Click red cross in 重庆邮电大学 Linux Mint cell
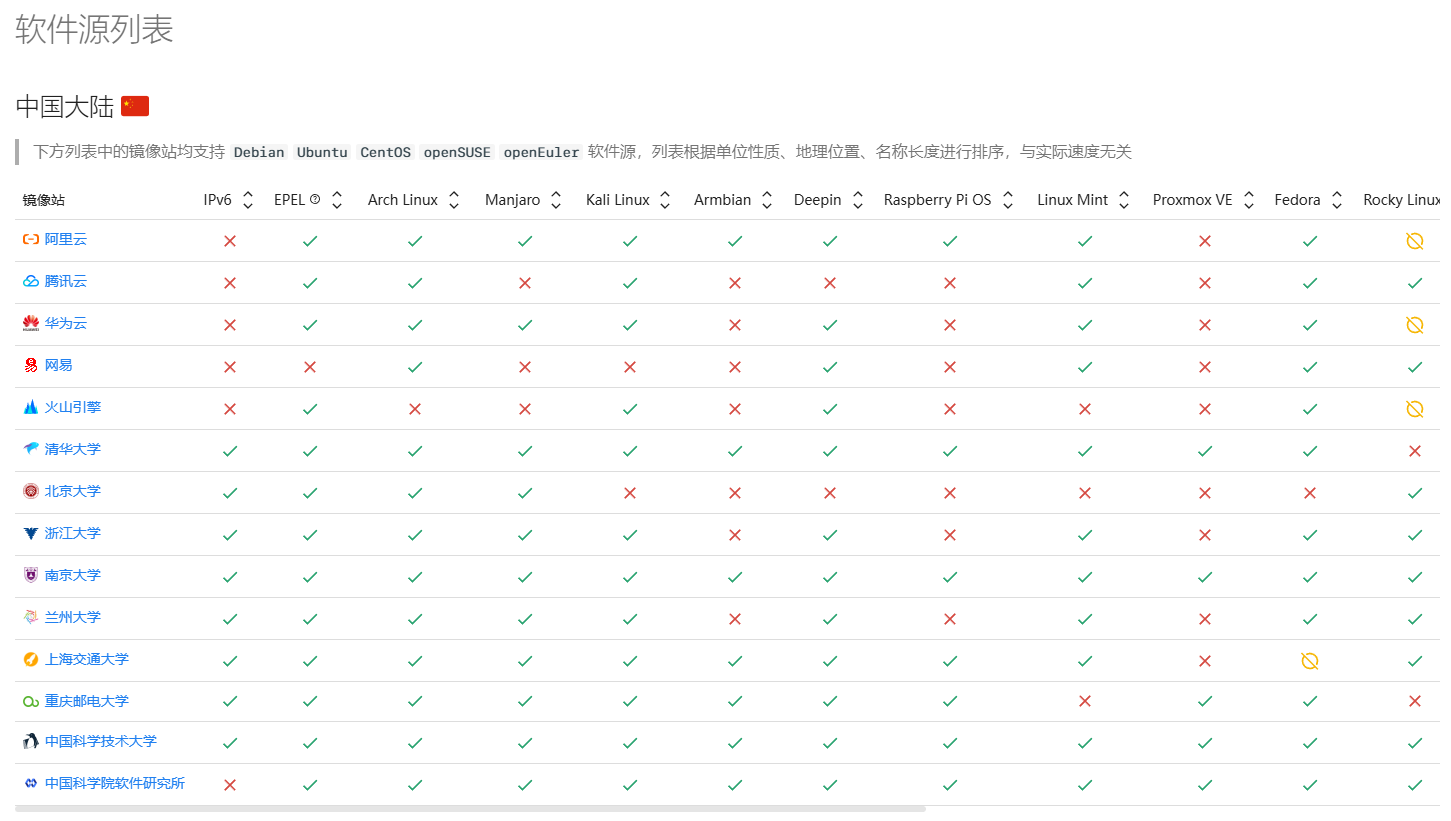The image size is (1451, 821). [1085, 701]
